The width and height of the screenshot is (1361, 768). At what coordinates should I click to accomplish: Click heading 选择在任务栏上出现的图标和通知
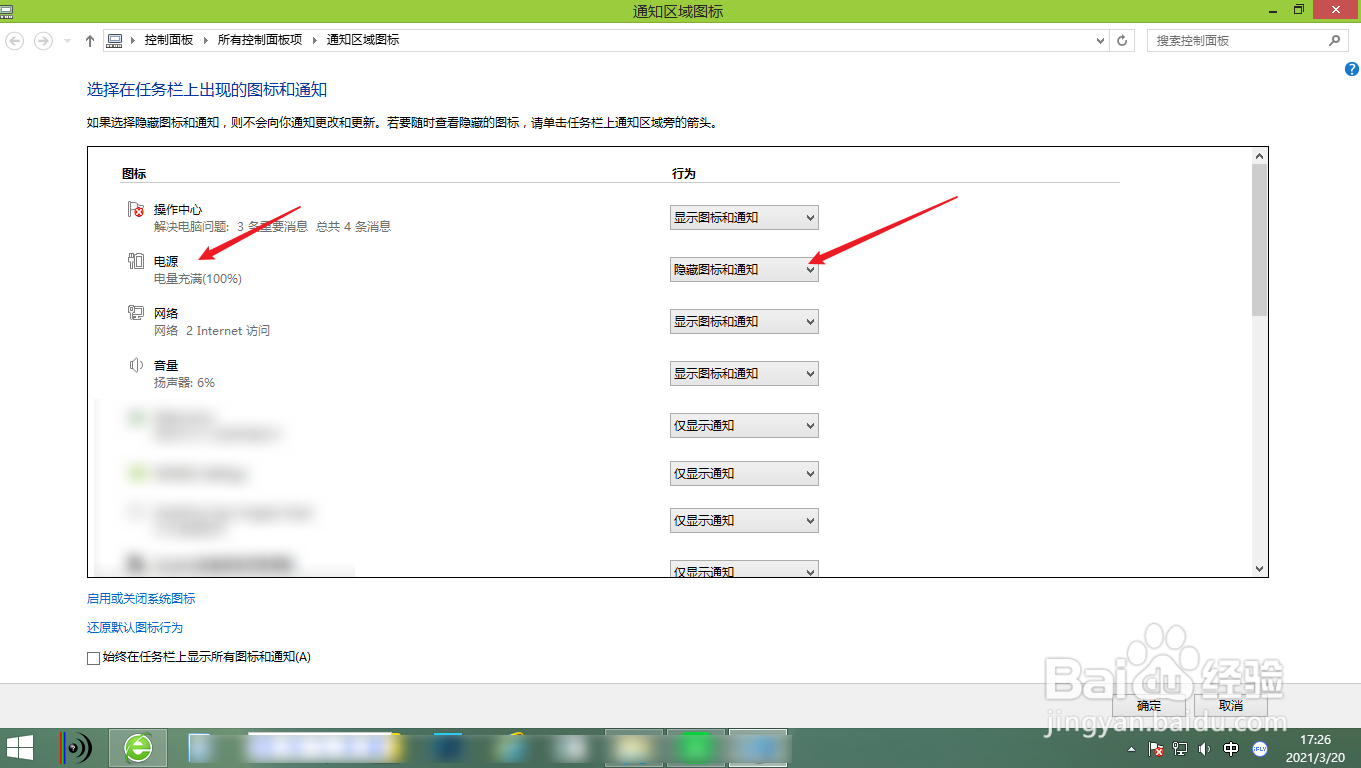(207, 90)
